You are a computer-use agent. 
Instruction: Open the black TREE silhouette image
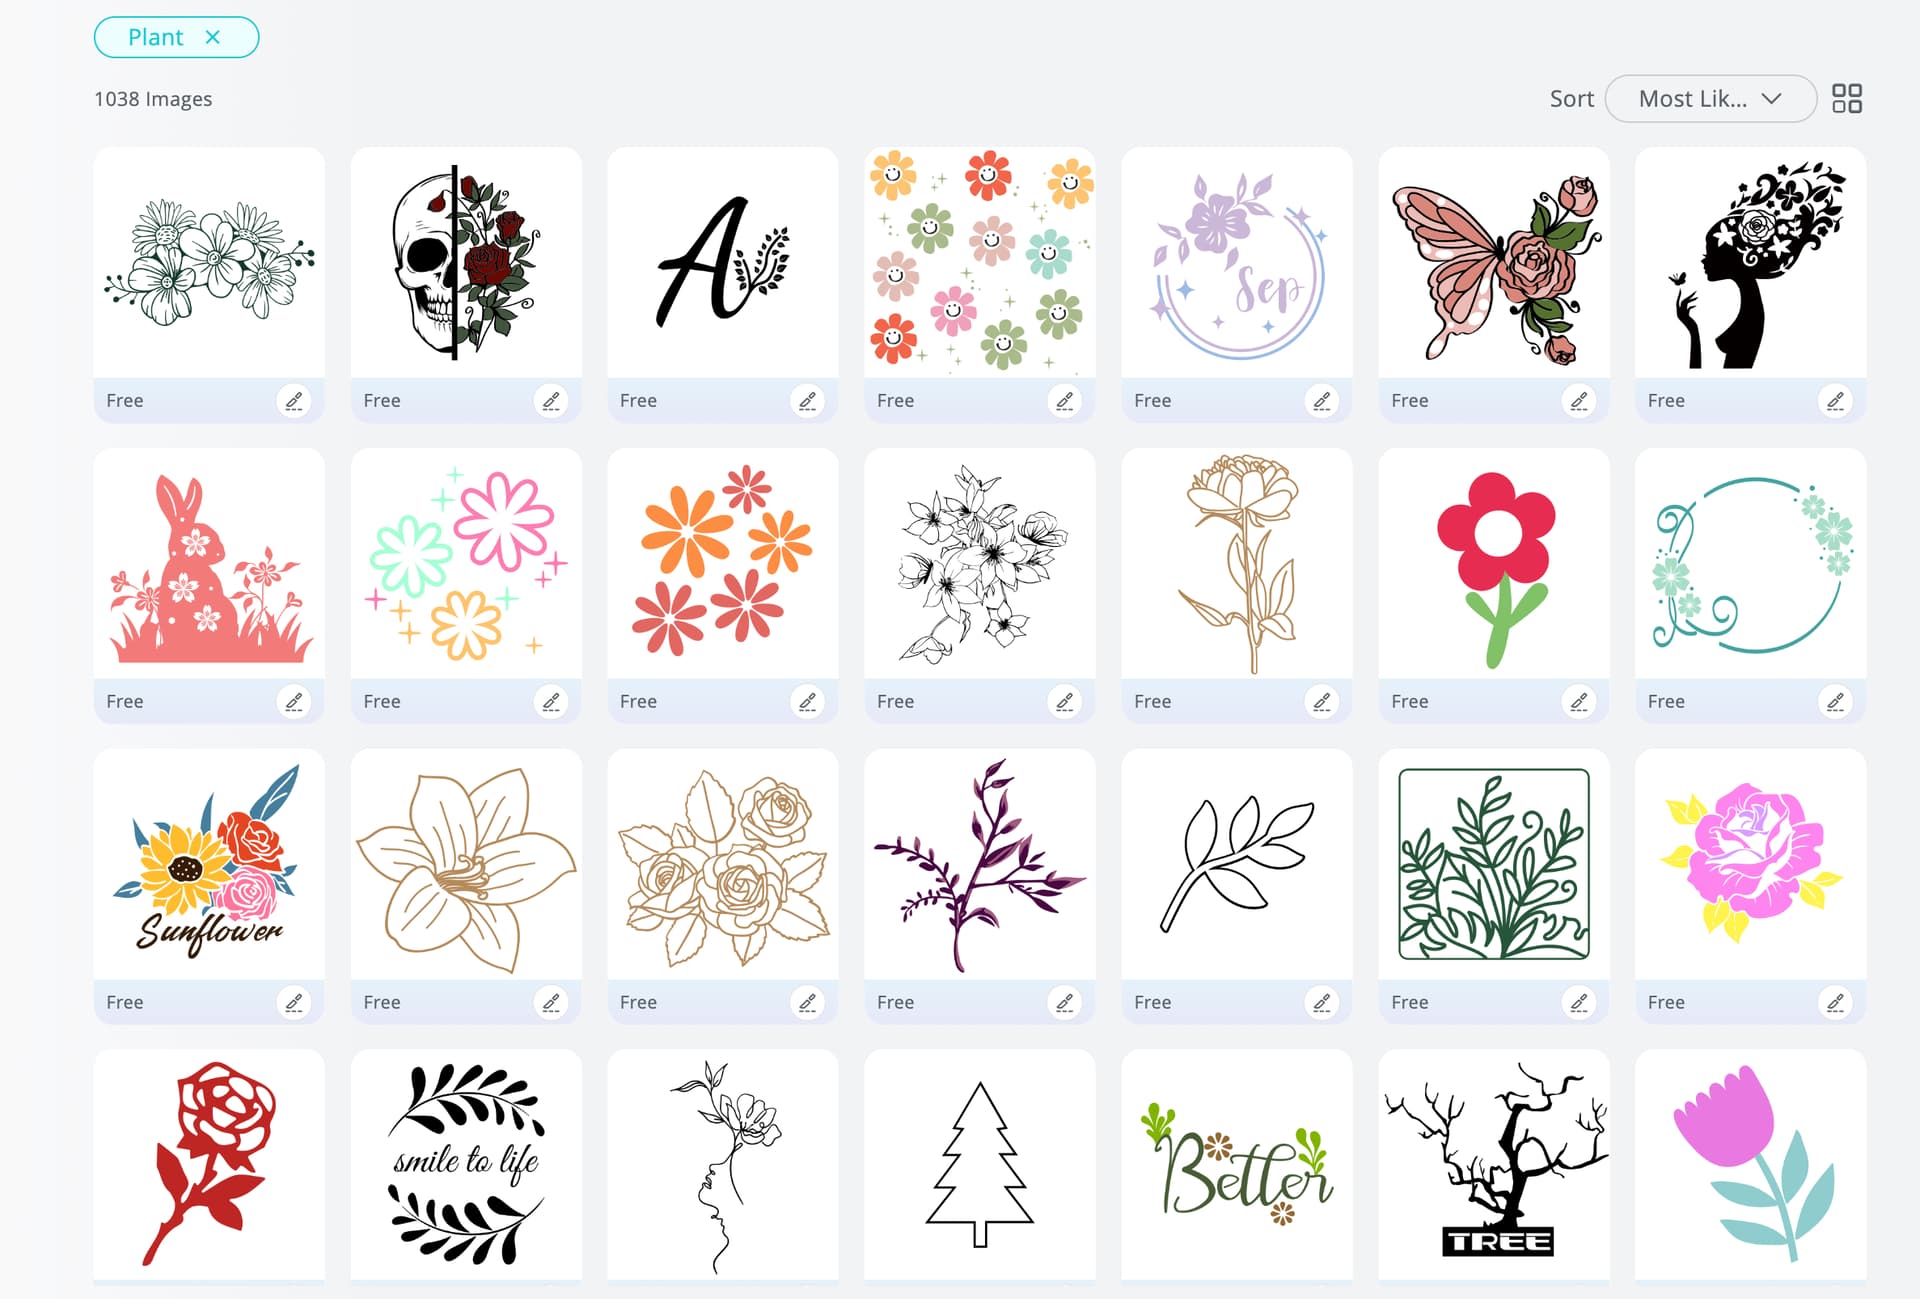[1494, 1164]
